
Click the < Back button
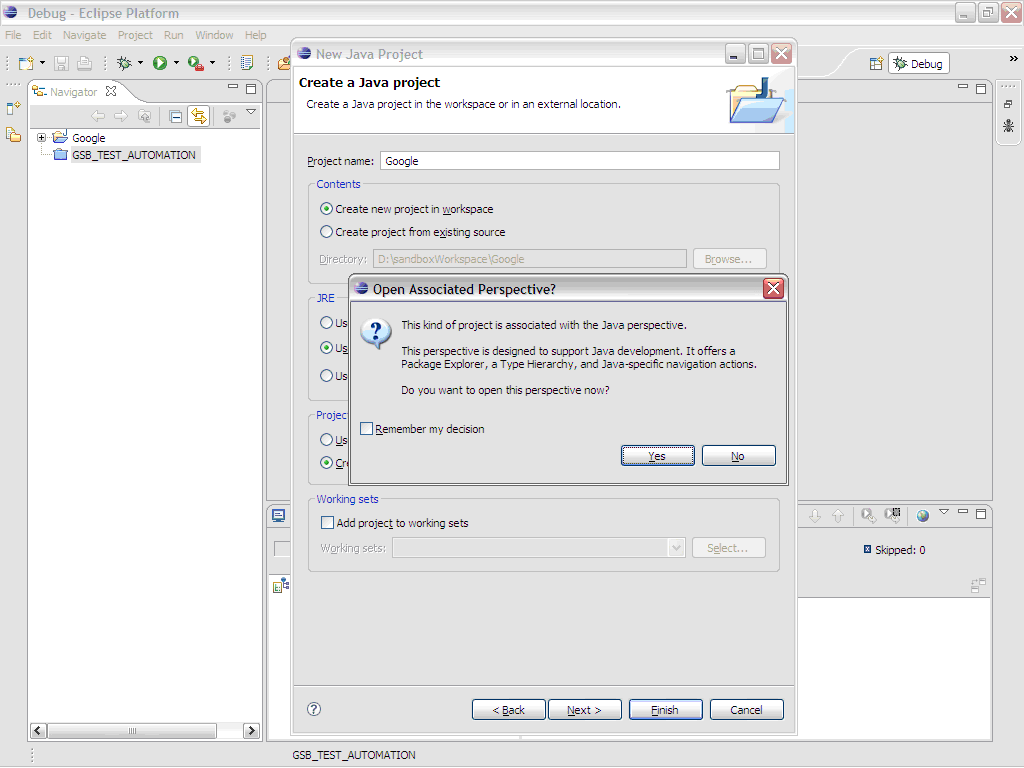(x=508, y=709)
